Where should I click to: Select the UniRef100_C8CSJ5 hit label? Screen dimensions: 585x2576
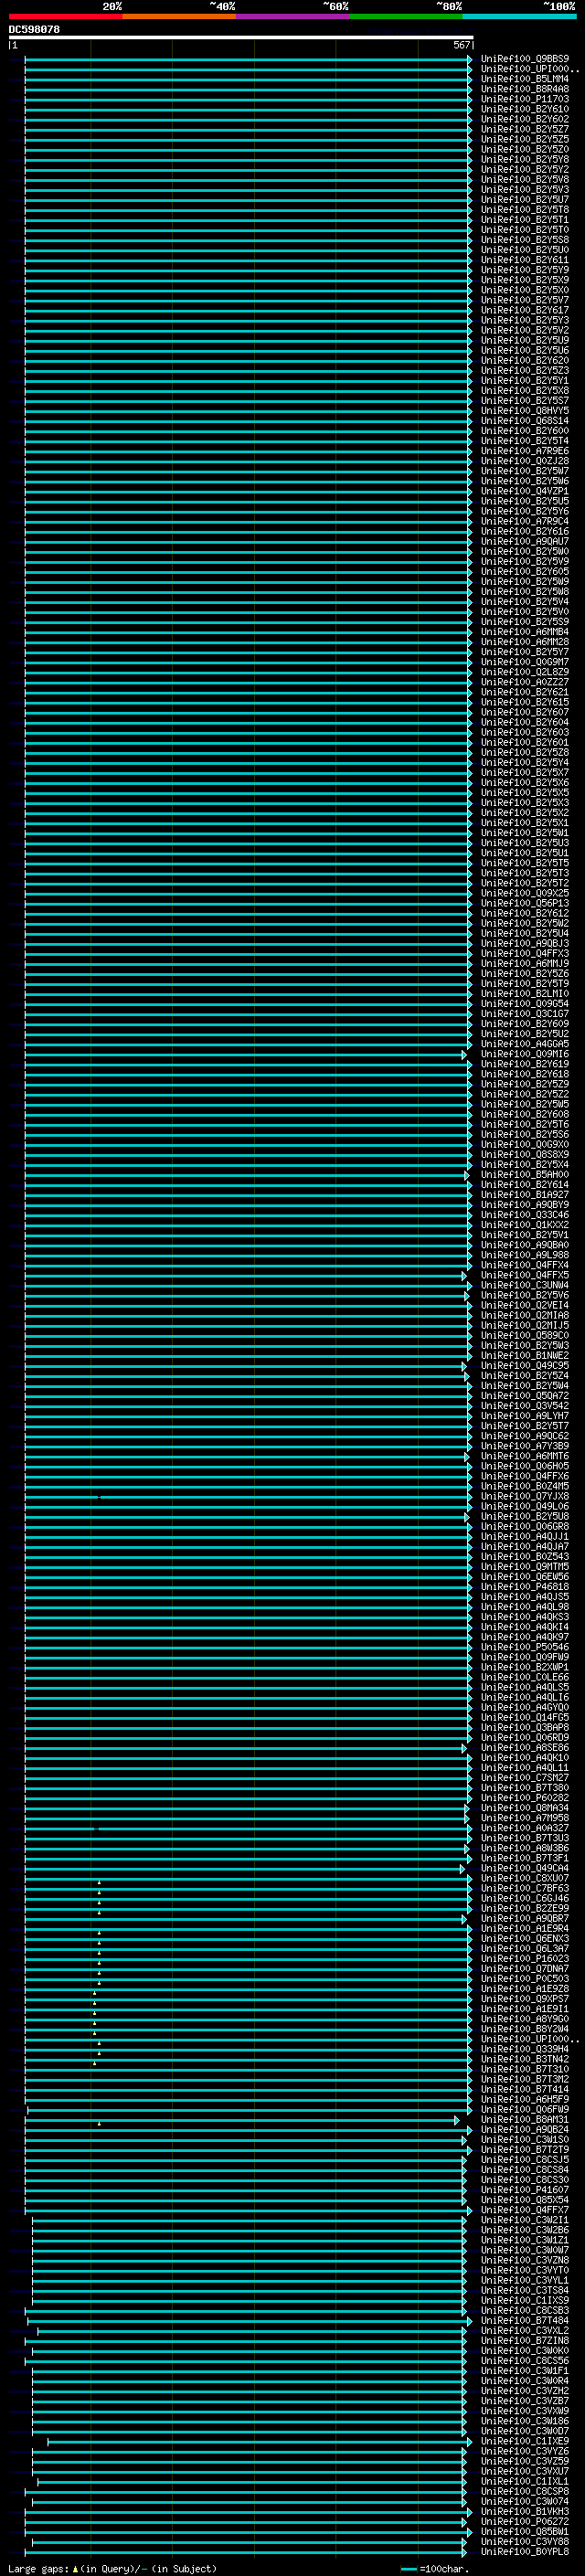point(525,2160)
